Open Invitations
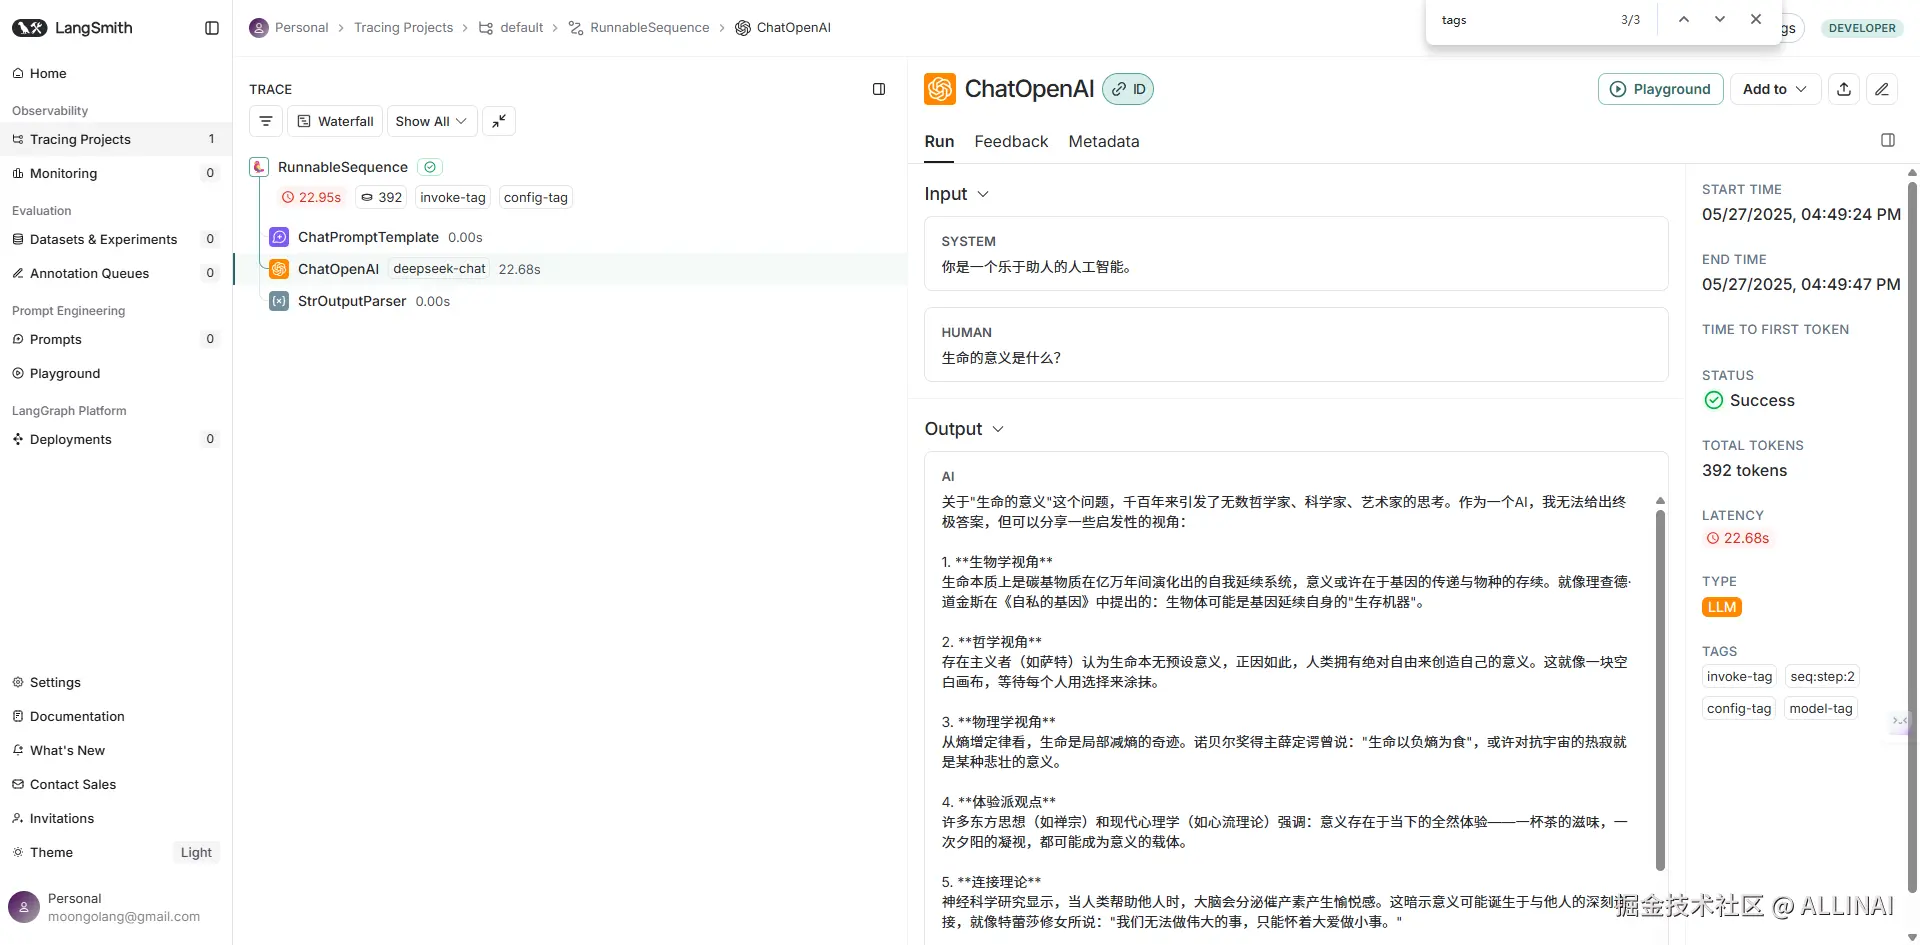The height and width of the screenshot is (945, 1920). [116, 818]
